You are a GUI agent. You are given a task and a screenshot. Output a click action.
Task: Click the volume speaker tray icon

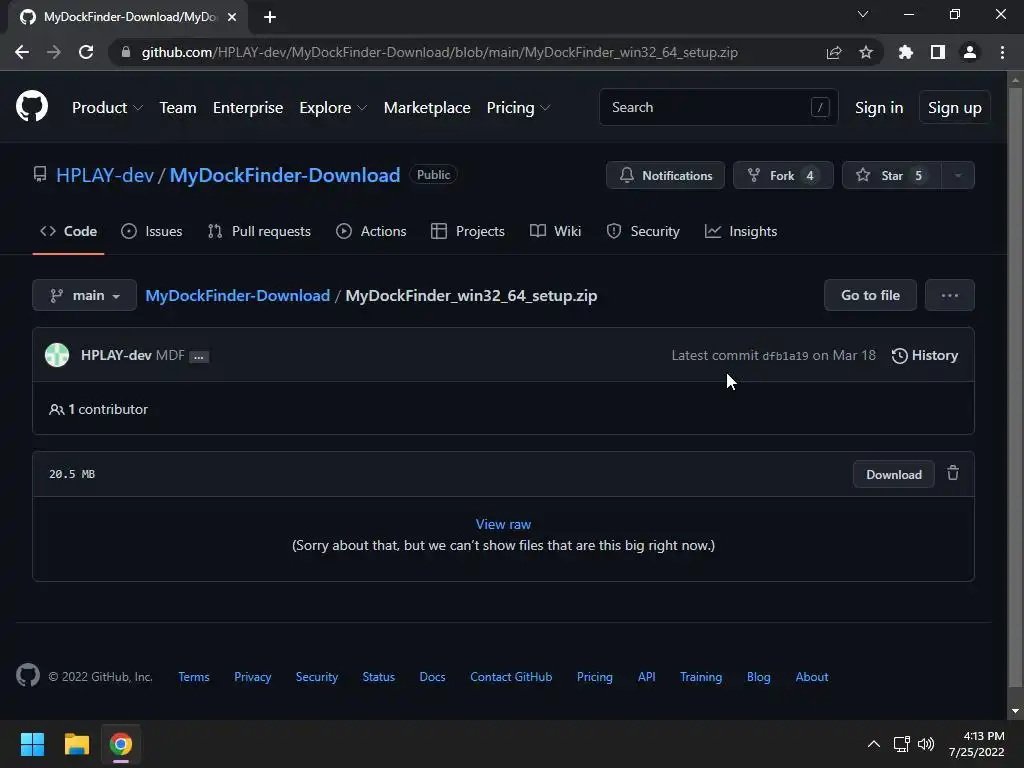(x=925, y=744)
